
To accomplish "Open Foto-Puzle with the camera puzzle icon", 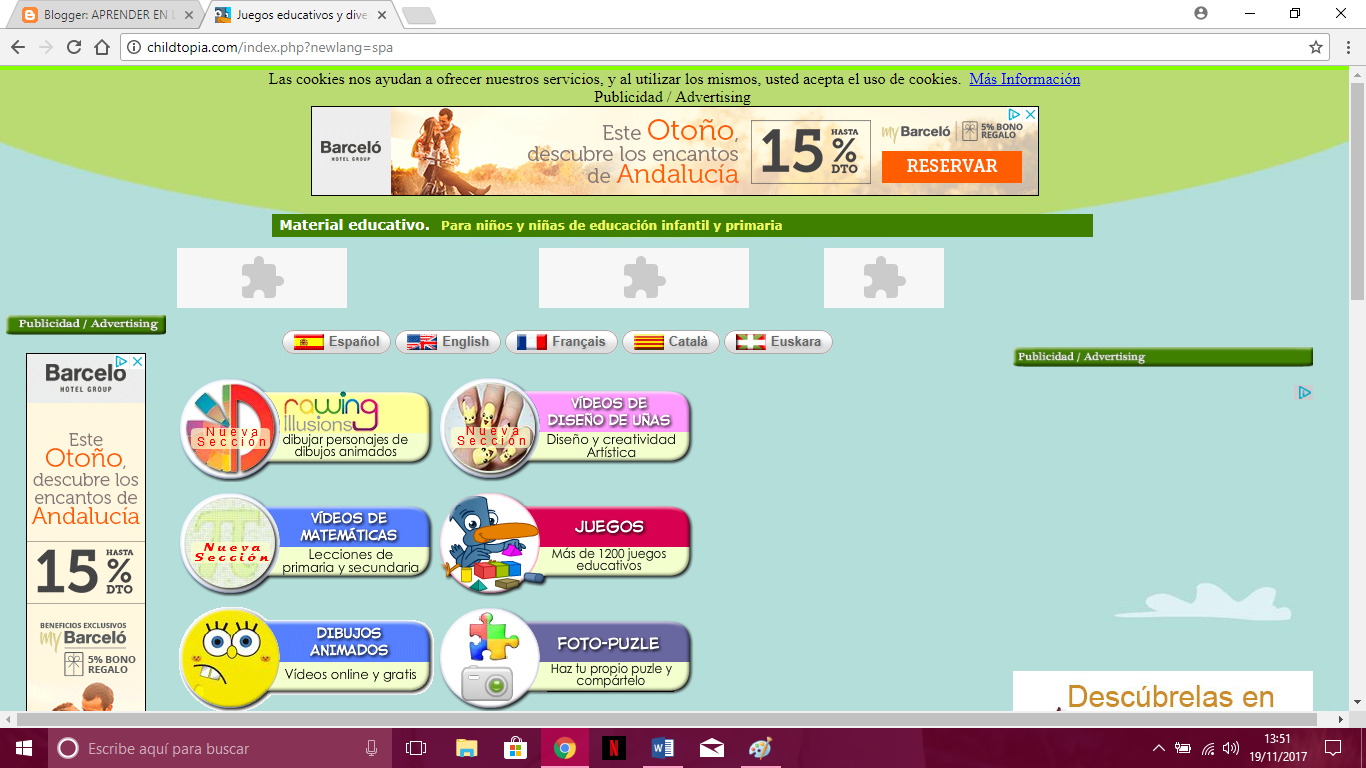I will pos(488,657).
